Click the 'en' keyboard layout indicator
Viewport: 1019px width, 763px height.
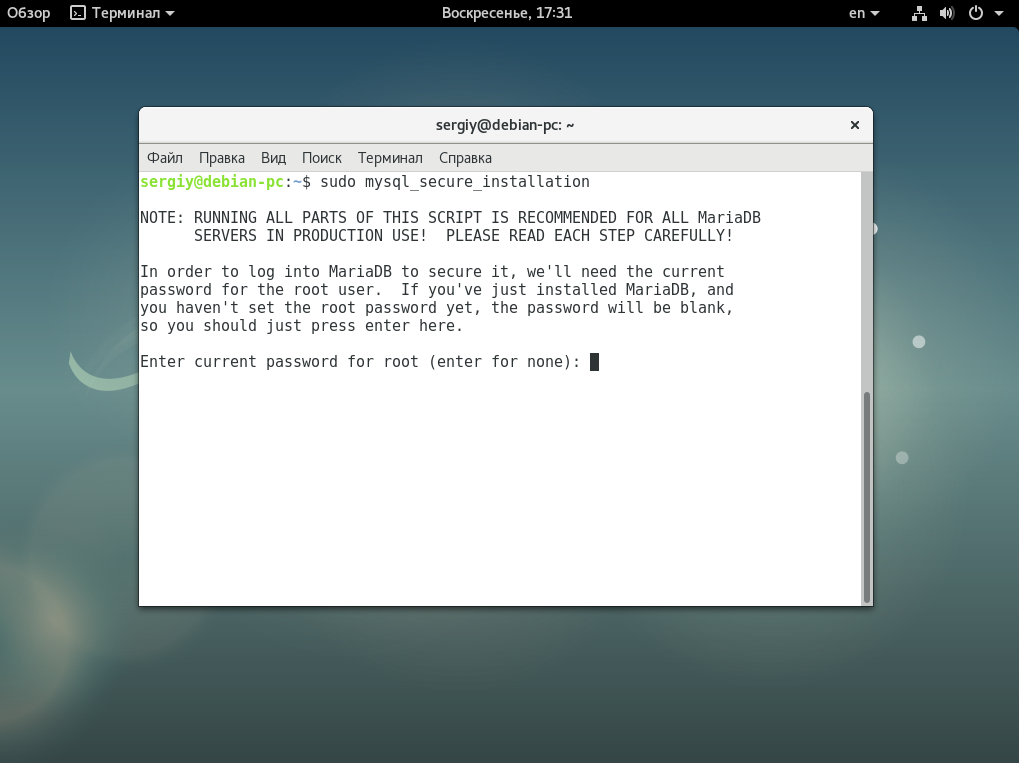point(858,13)
